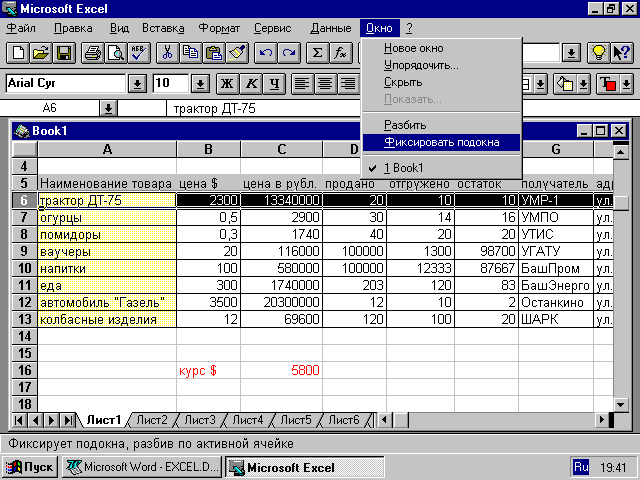The height and width of the screenshot is (480, 640).
Task: Open the Вставка menu
Action: (x=163, y=28)
